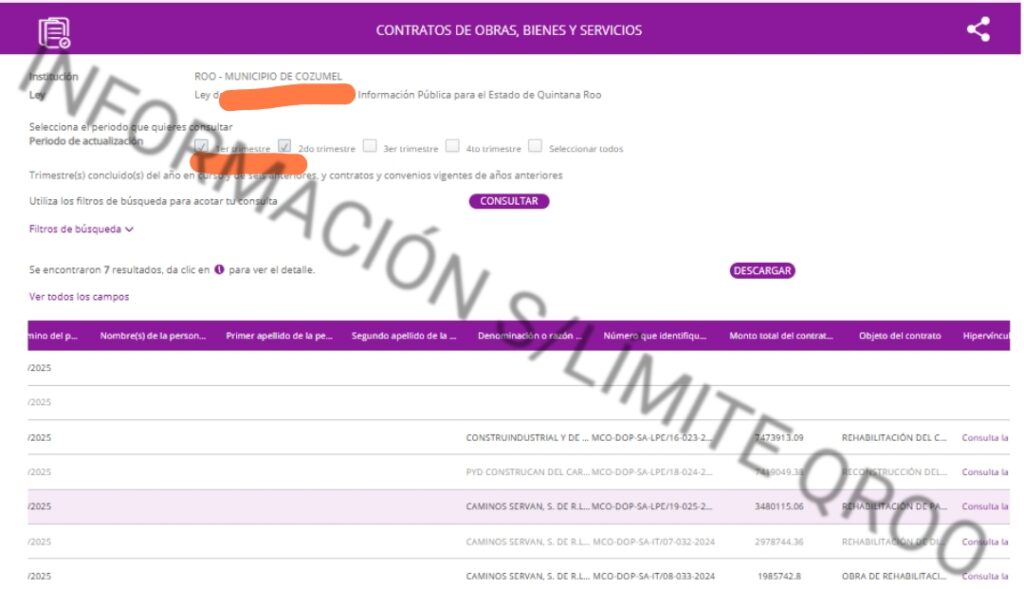Click the amount 1985742.8 cell

pyautogui.click(x=779, y=576)
